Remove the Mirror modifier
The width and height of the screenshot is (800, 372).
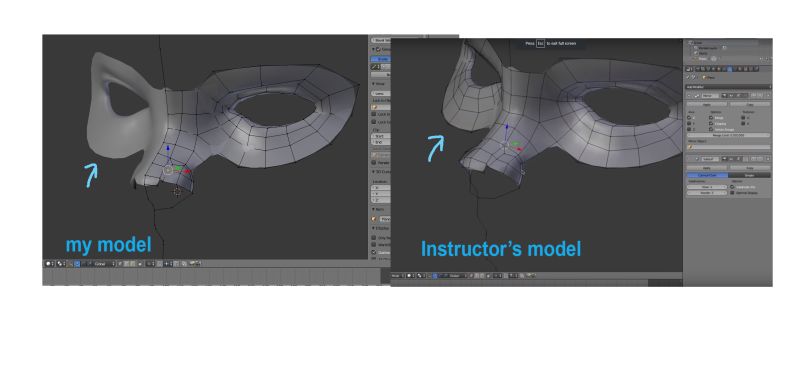pos(768,95)
